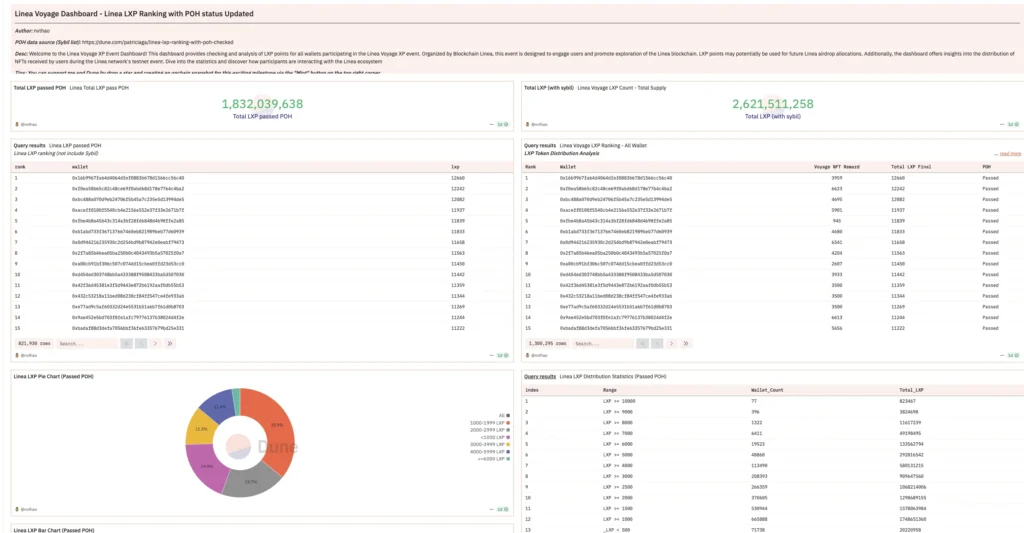The image size is (1024, 533).
Task: Go to first page in All Wallet ranking table
Action: tap(643, 344)
